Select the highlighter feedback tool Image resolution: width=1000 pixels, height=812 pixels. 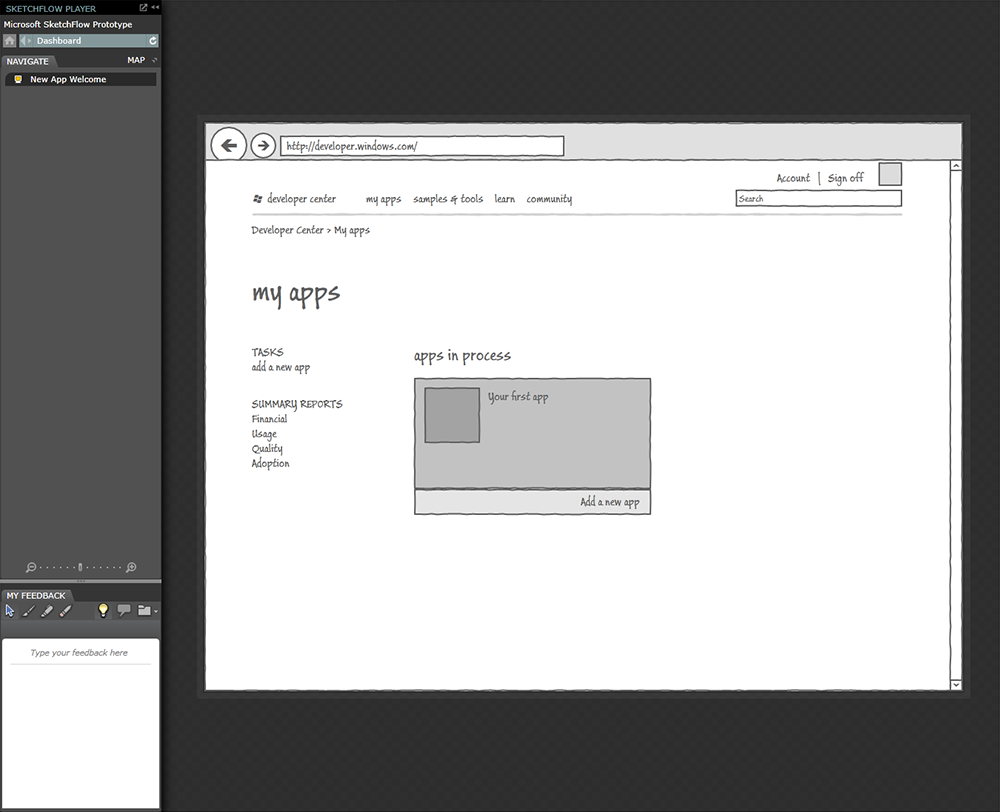pyautogui.click(x=47, y=611)
